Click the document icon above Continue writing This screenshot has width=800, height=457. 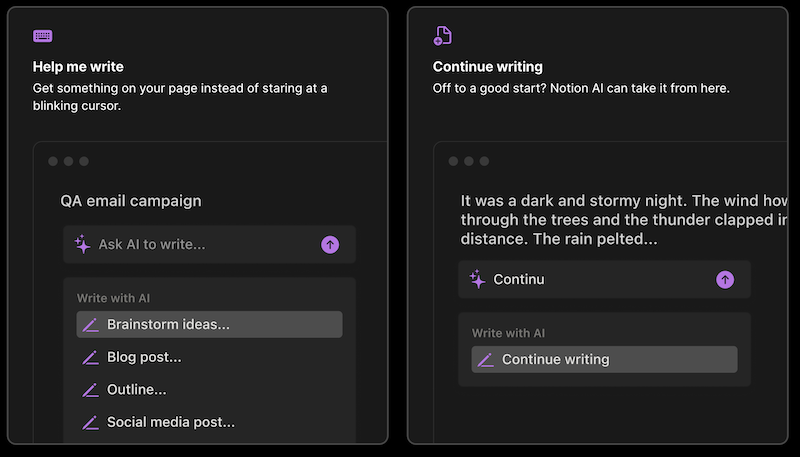pyautogui.click(x=442, y=36)
